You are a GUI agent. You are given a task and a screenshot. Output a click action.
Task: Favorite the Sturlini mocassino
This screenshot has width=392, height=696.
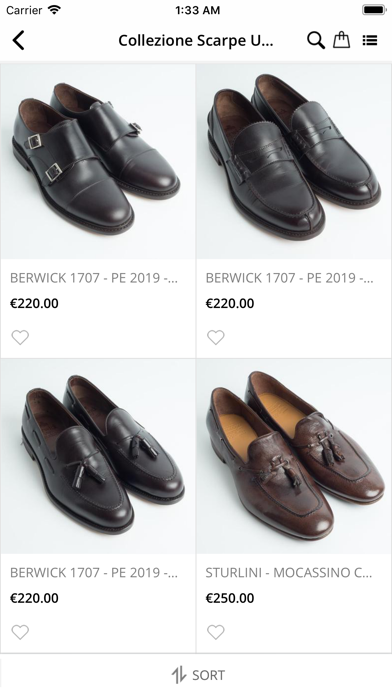tap(216, 632)
